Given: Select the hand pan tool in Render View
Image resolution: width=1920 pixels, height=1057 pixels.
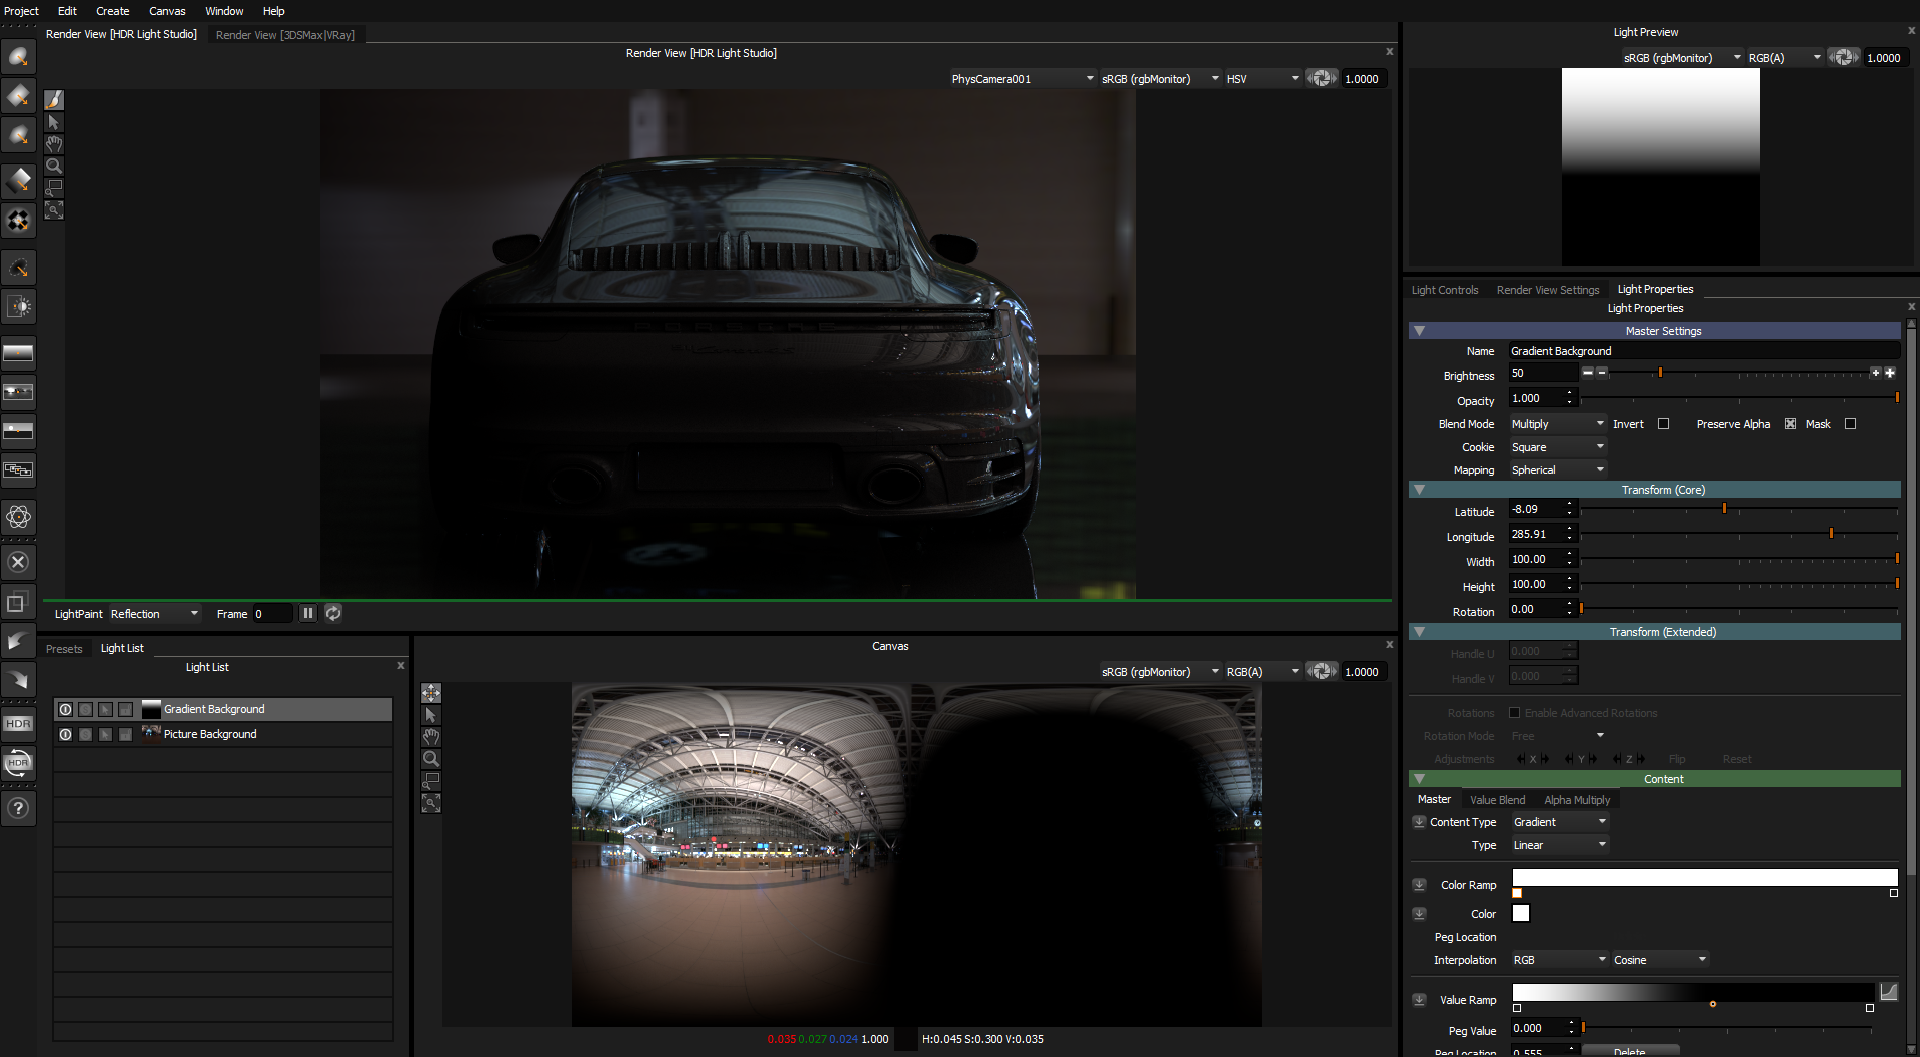Looking at the screenshot, I should point(54,144).
